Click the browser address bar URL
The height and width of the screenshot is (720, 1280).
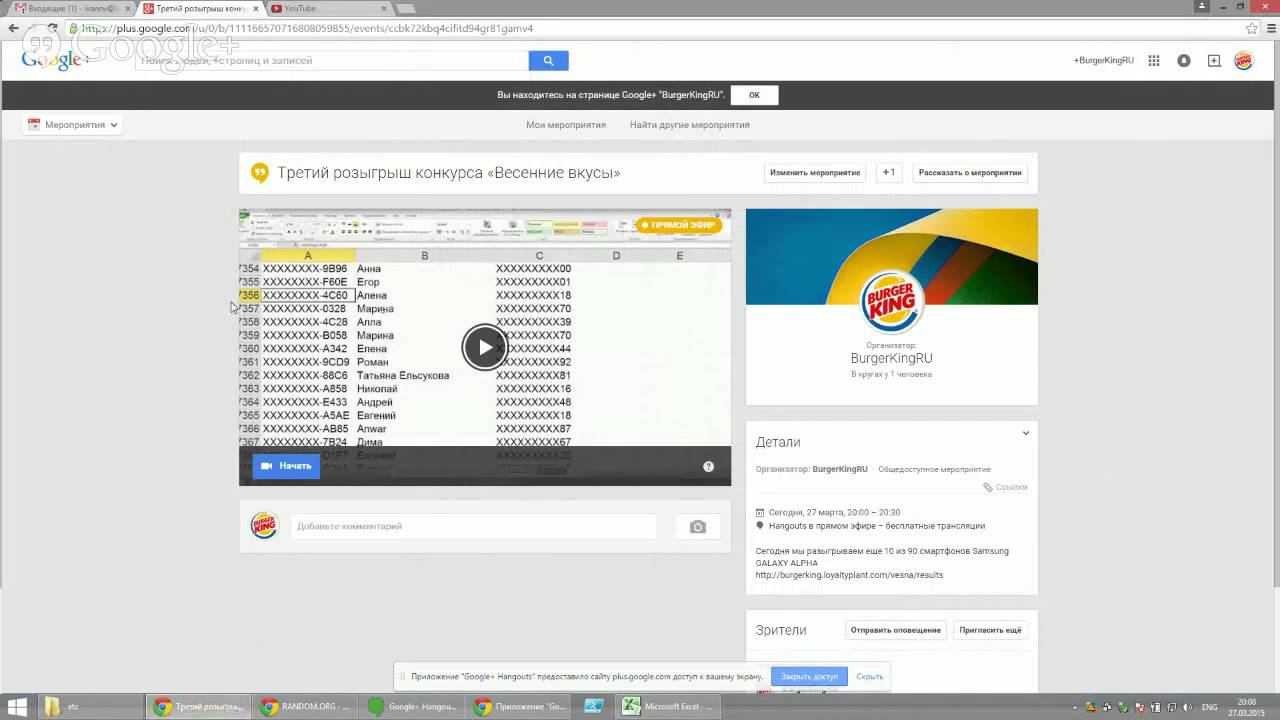[324, 28]
